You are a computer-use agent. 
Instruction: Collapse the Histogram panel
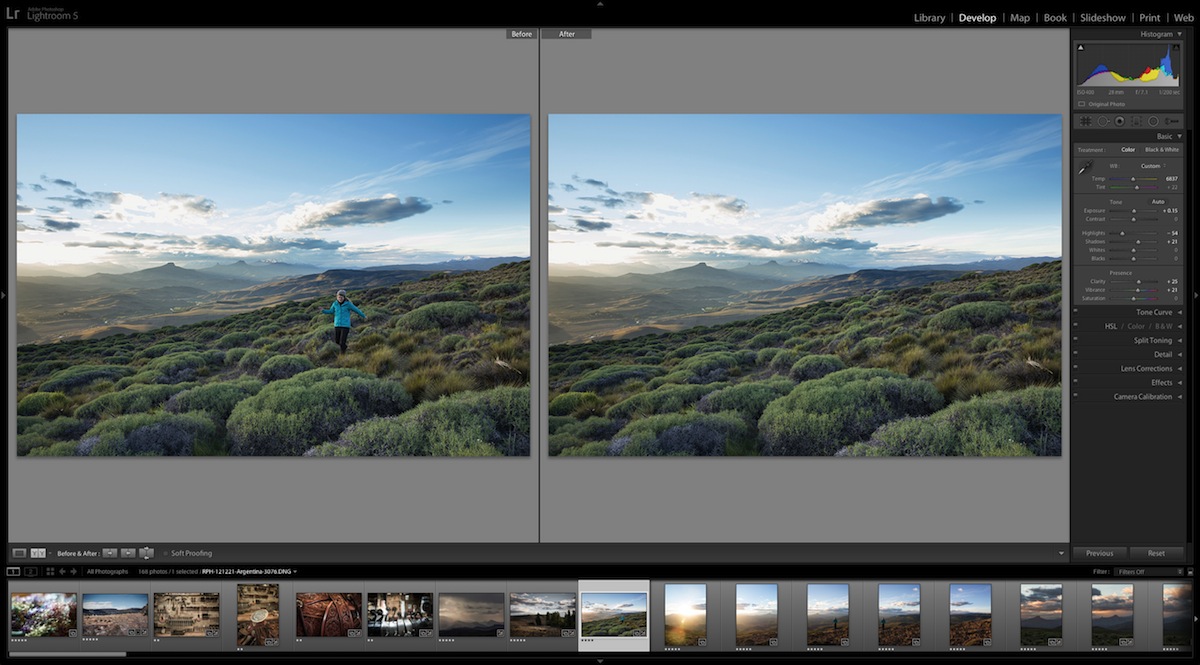pos(1180,34)
